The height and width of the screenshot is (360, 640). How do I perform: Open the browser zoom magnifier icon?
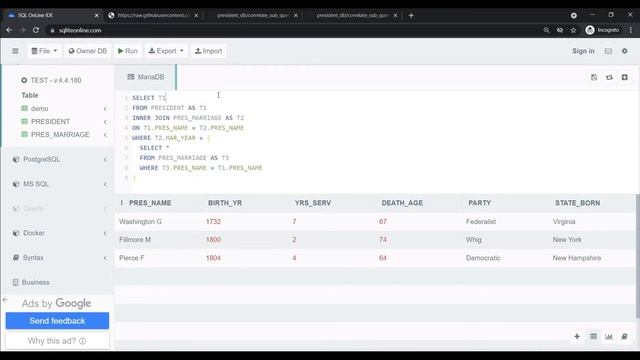(x=547, y=30)
